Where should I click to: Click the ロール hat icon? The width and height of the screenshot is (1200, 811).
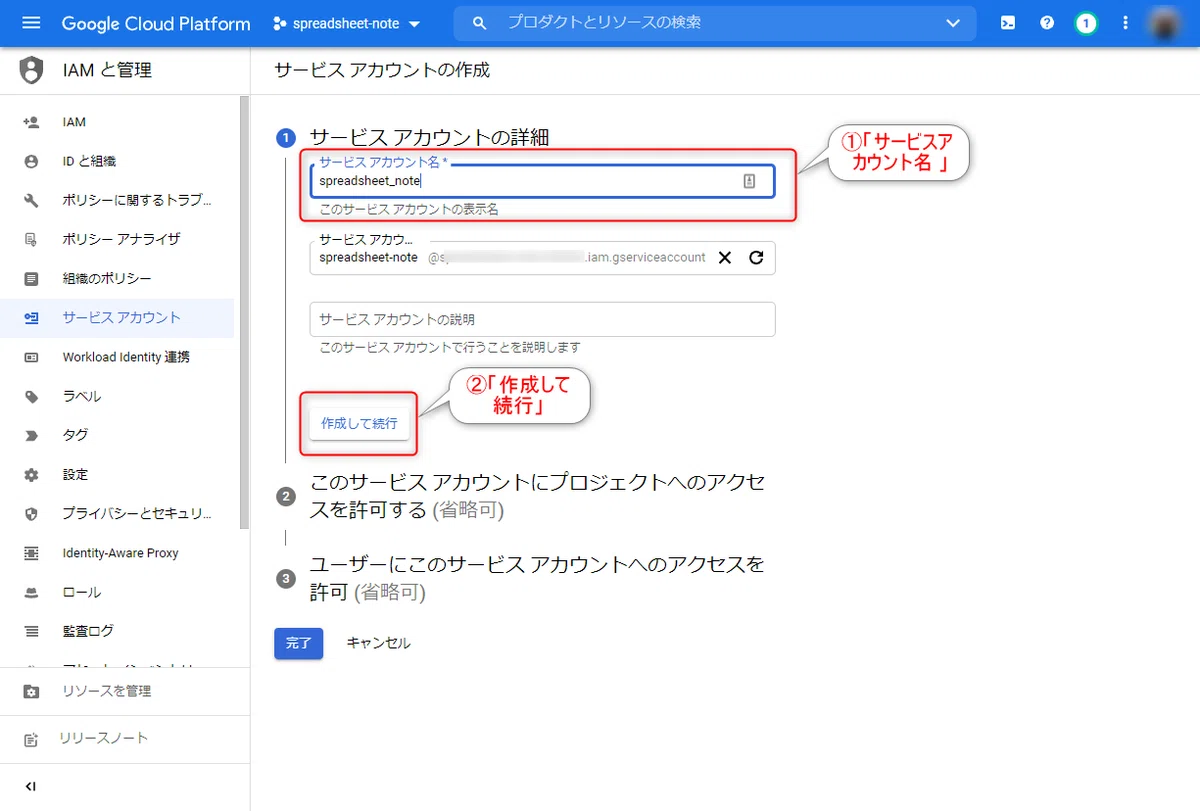[x=31, y=593]
